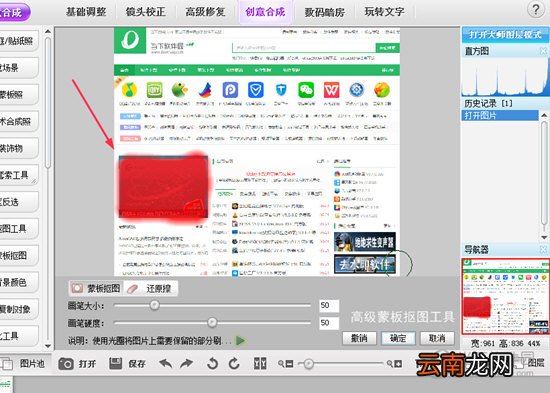This screenshot has width=550, height=393.
Task: Open the help question mark icon
Action: [536, 10]
